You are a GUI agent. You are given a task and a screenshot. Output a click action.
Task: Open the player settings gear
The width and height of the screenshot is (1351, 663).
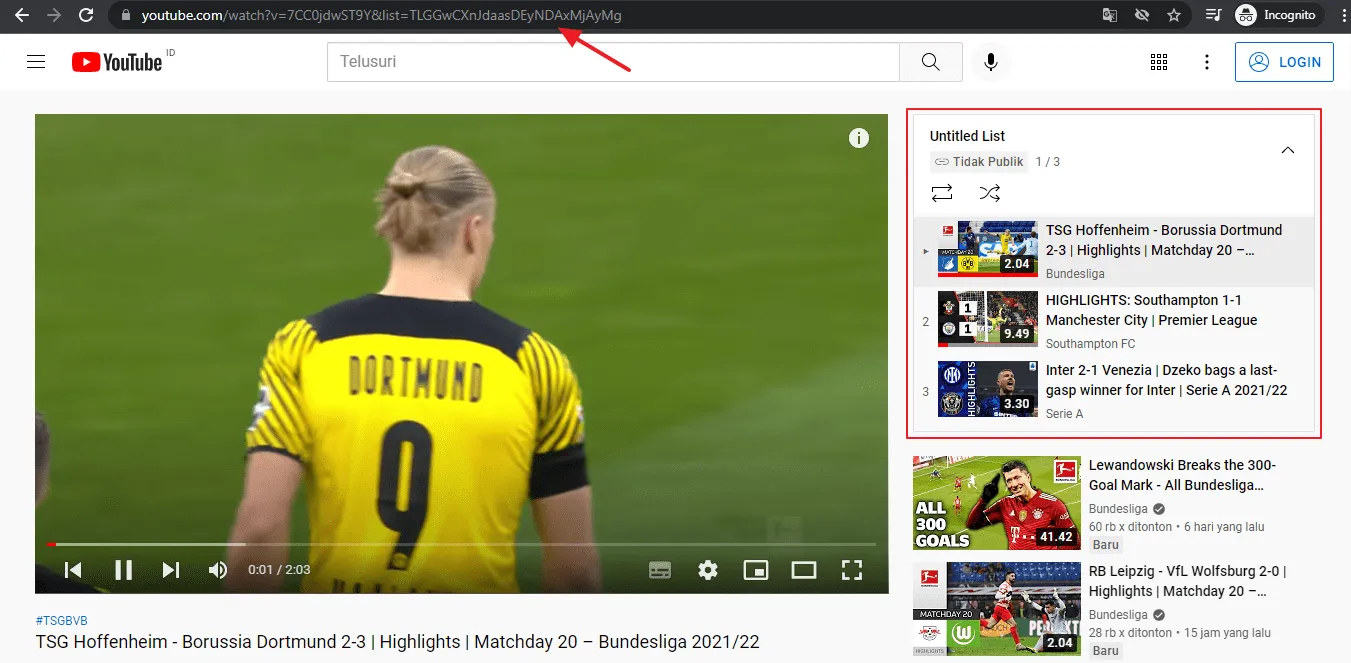(x=708, y=570)
